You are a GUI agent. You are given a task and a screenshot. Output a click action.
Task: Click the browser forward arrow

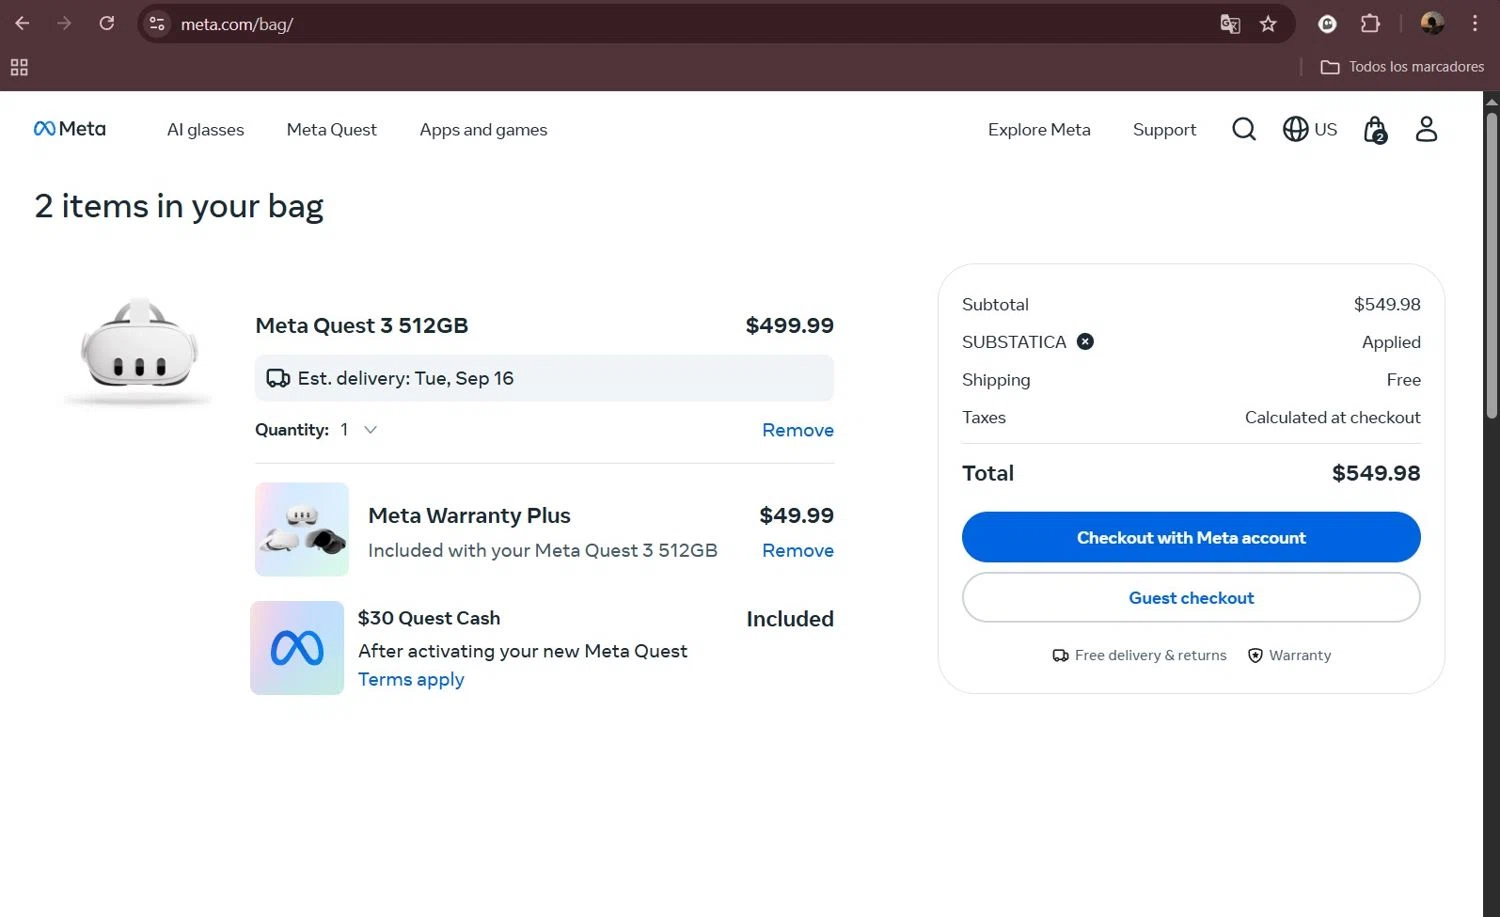click(64, 23)
